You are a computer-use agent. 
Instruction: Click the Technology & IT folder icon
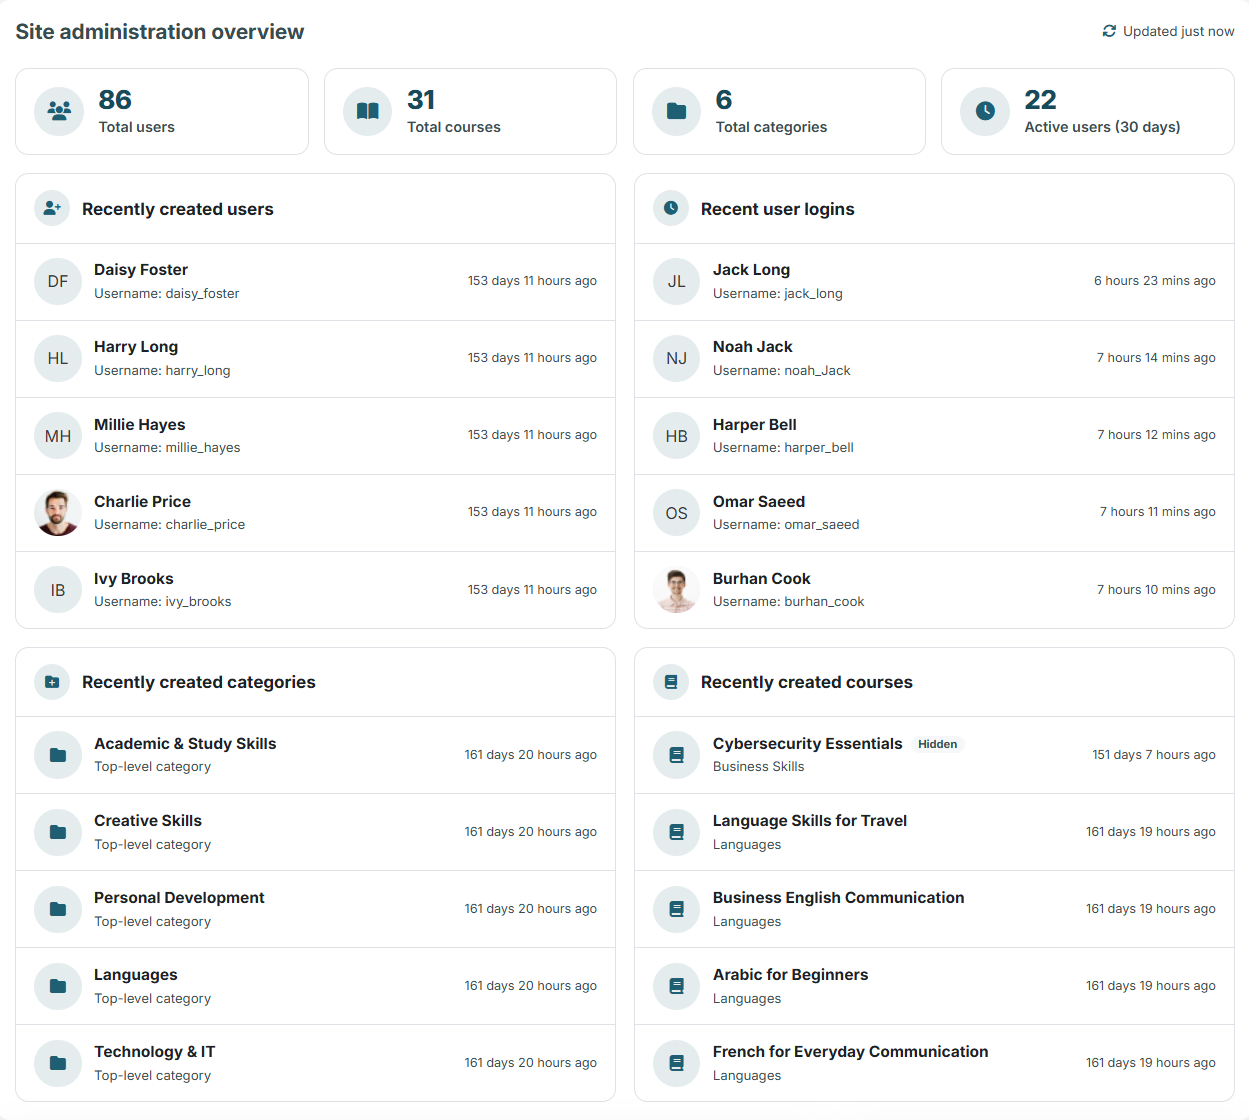click(x=58, y=1063)
